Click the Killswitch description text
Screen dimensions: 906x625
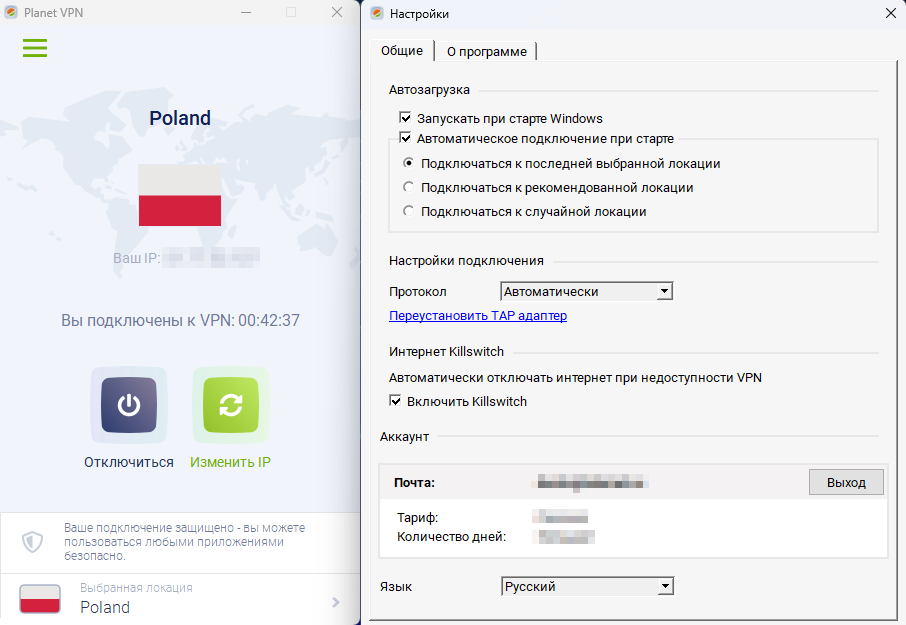coord(575,378)
